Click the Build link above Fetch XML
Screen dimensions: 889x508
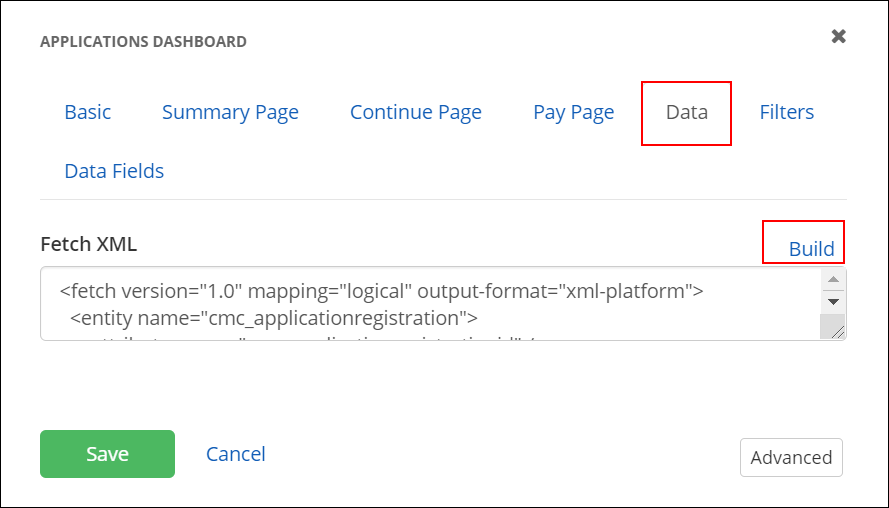point(811,249)
